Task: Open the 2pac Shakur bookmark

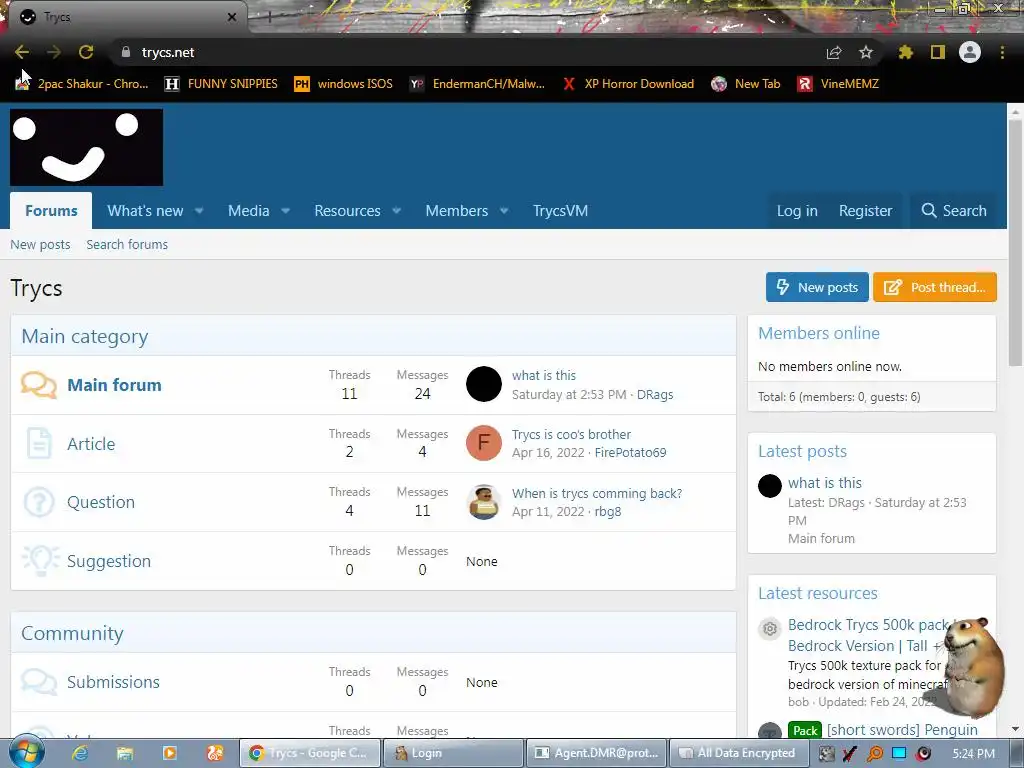Action: click(82, 84)
